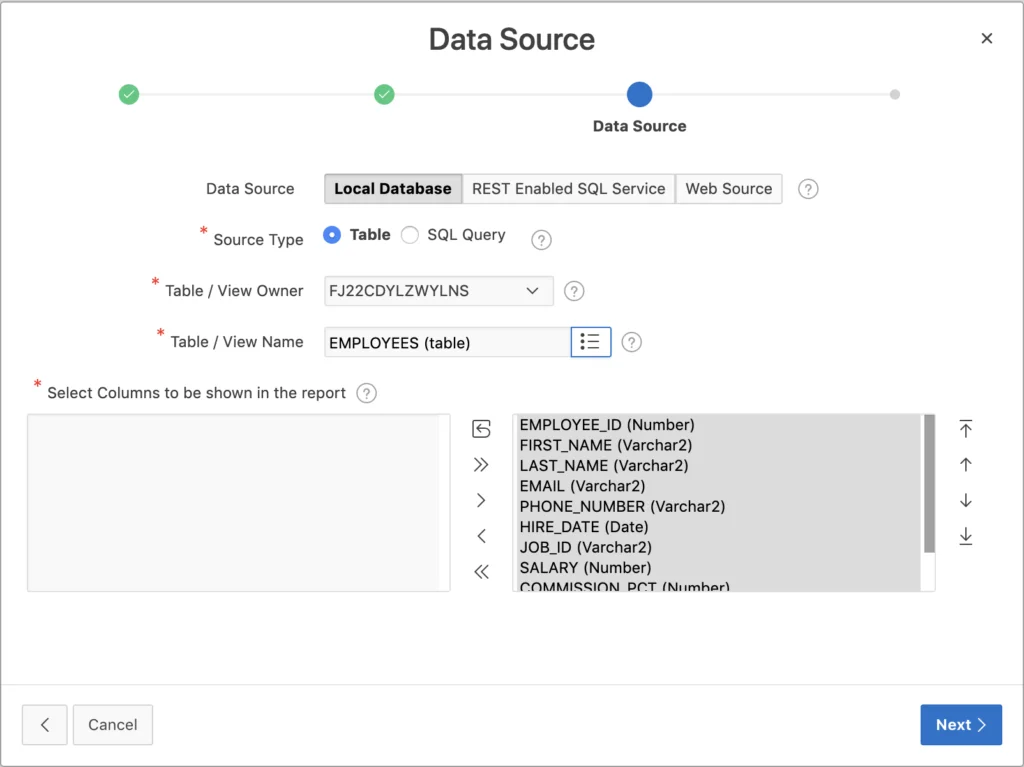Move selected column to Bottom

point(965,536)
